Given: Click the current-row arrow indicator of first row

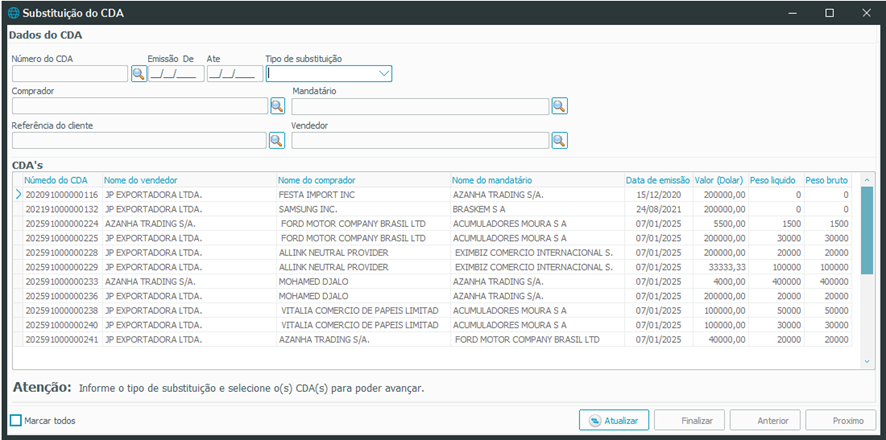Looking at the screenshot, I should click(18, 194).
